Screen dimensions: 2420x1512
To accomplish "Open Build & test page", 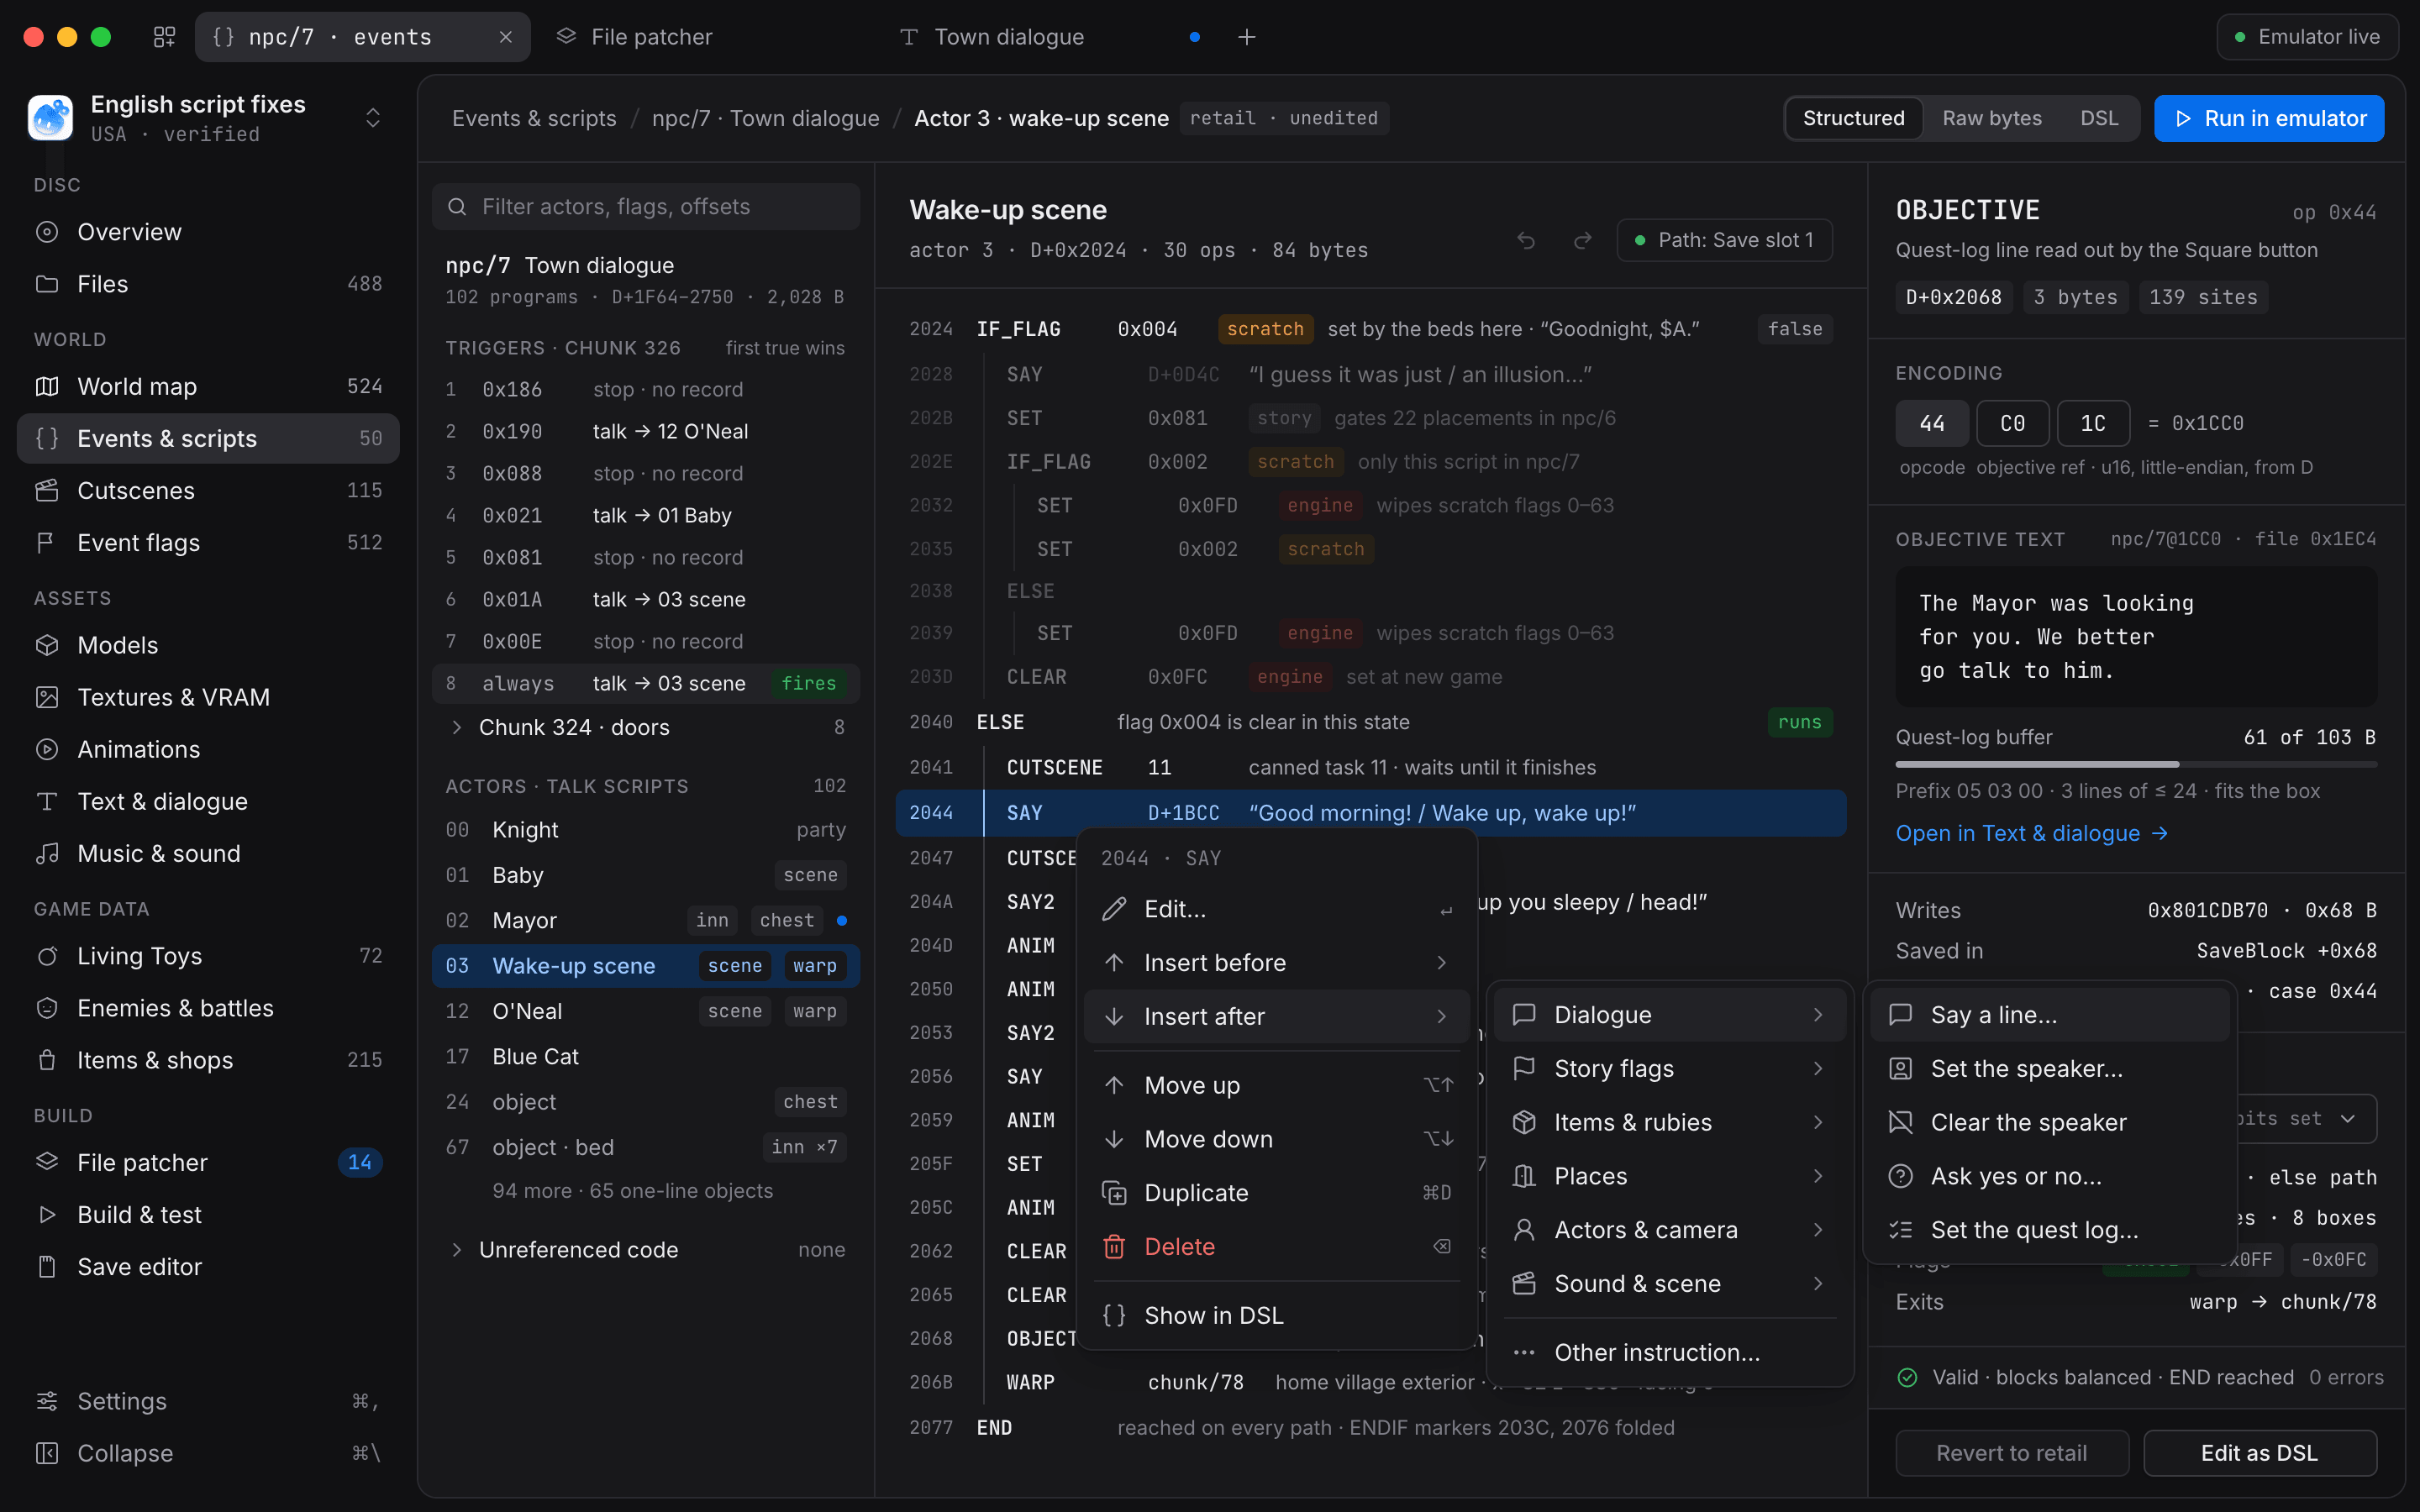I will (x=208, y=1215).
